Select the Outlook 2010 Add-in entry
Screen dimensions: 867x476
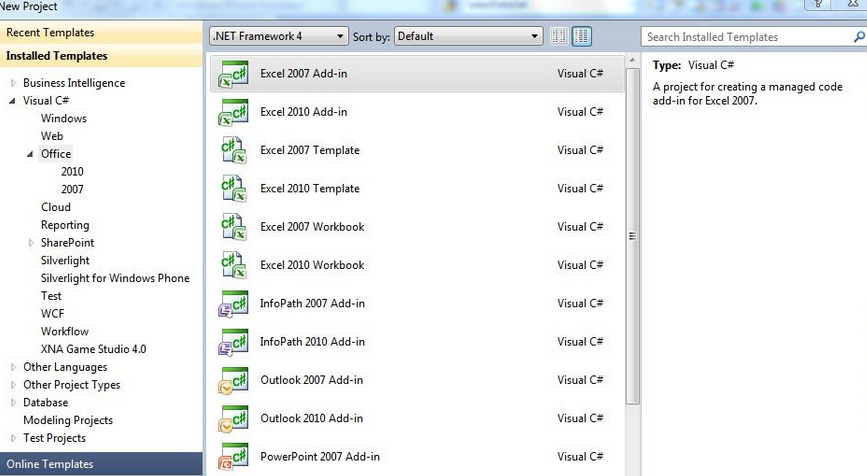[x=417, y=418]
